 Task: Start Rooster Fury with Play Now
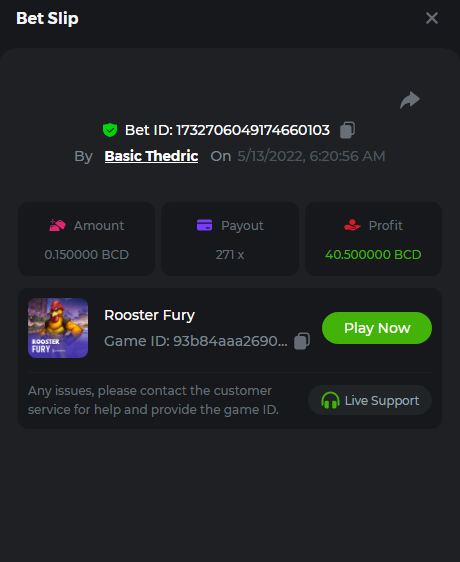pyautogui.click(x=377, y=328)
